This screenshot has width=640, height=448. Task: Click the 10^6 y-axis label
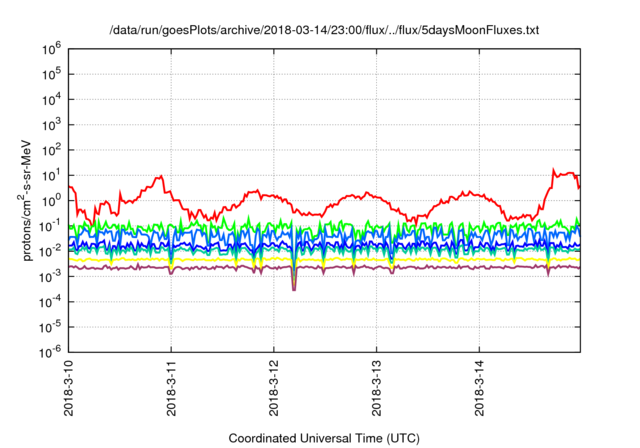[51, 50]
